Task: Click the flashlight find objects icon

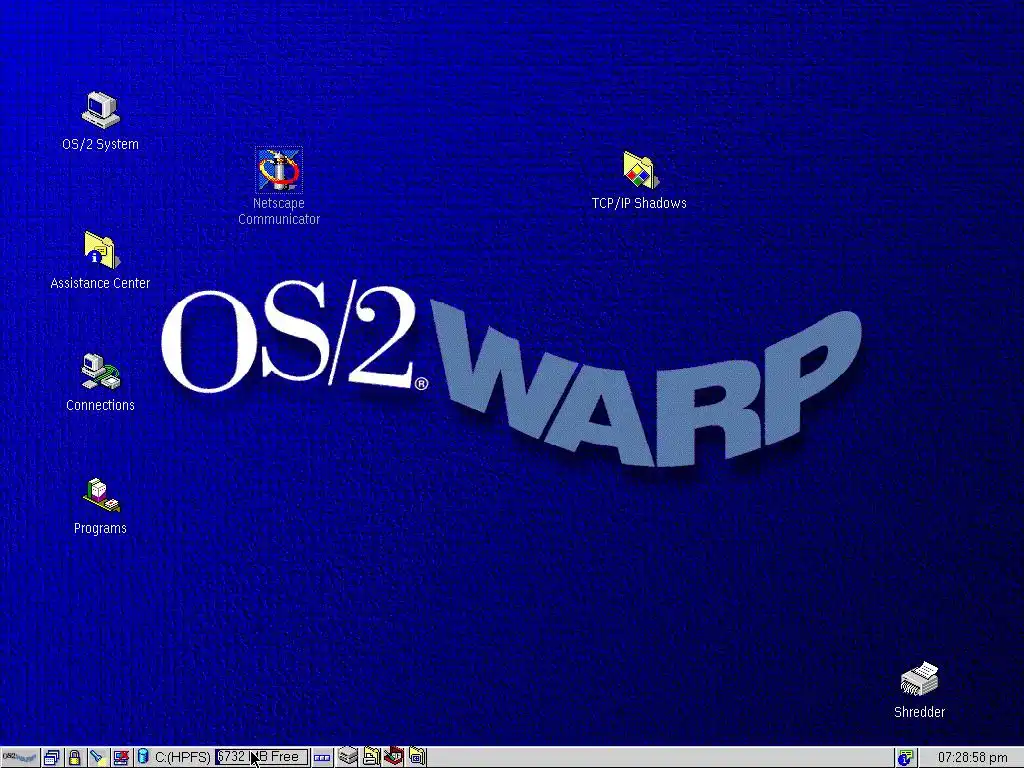Action: pos(97,758)
